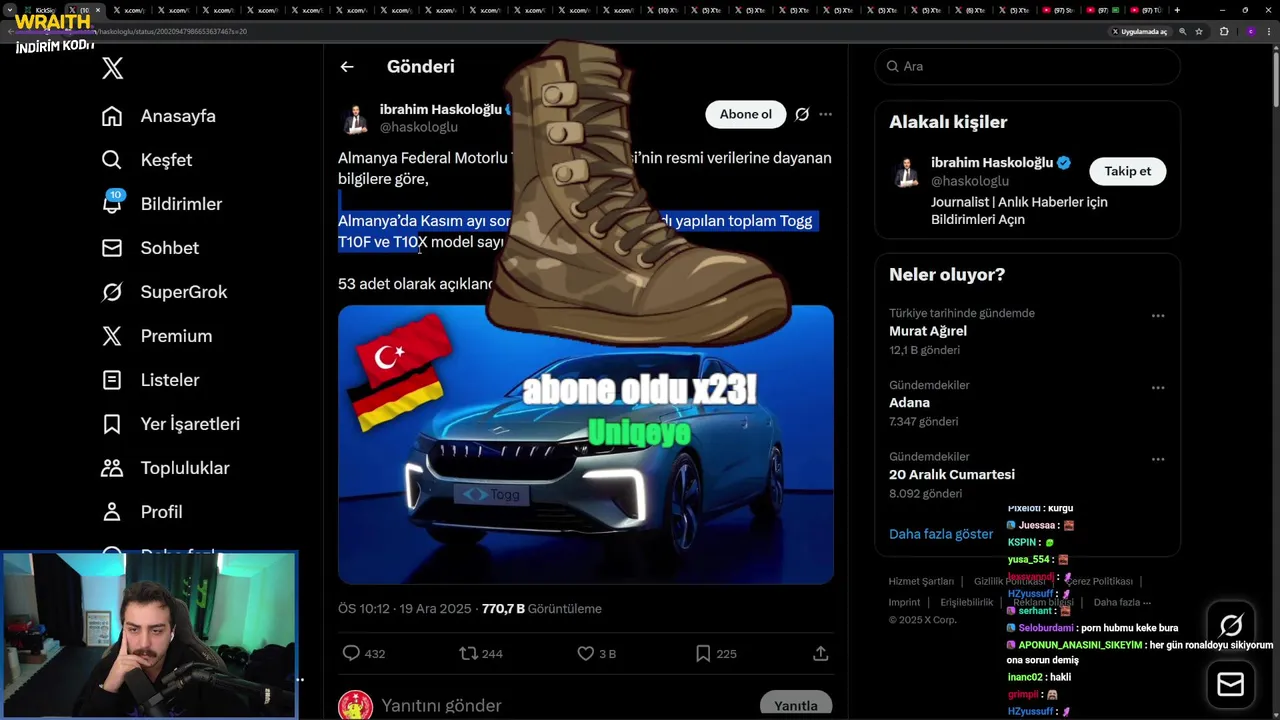Screen dimensions: 1280x720
Task: Click the browser zoom magnifier icon
Action: tap(1182, 31)
